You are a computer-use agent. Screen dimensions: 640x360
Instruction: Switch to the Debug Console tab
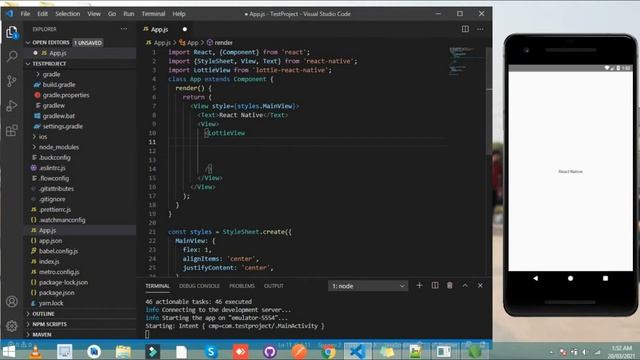(x=199, y=286)
